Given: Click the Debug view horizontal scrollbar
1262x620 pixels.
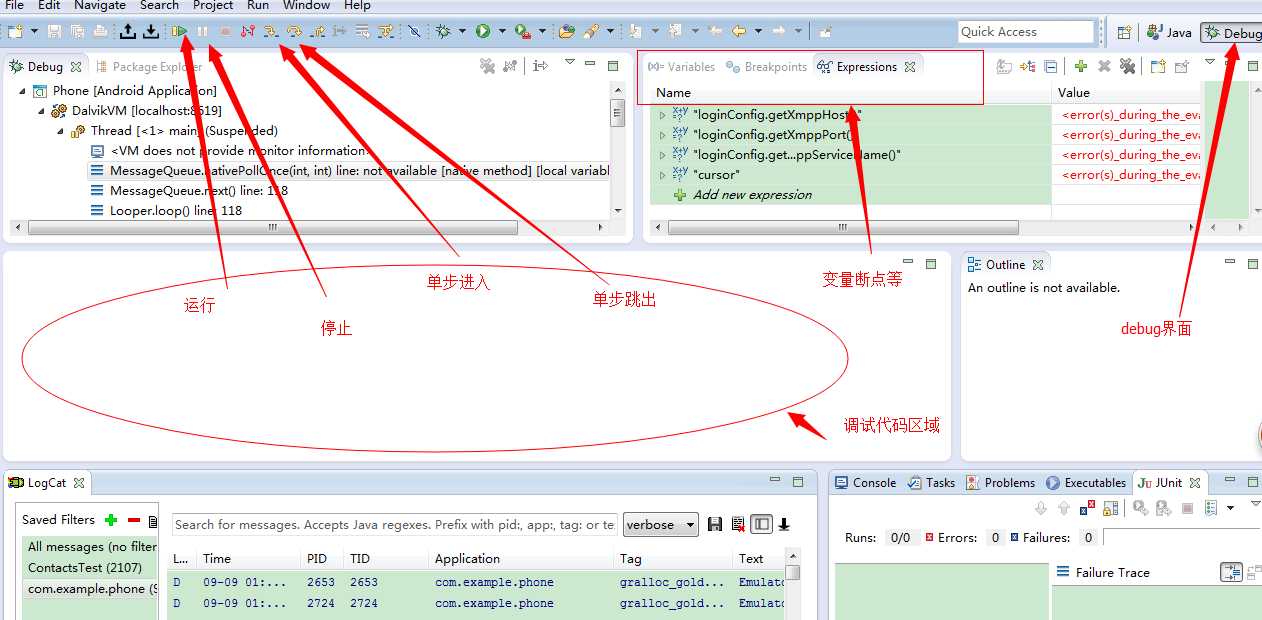Looking at the screenshot, I should 272,228.
